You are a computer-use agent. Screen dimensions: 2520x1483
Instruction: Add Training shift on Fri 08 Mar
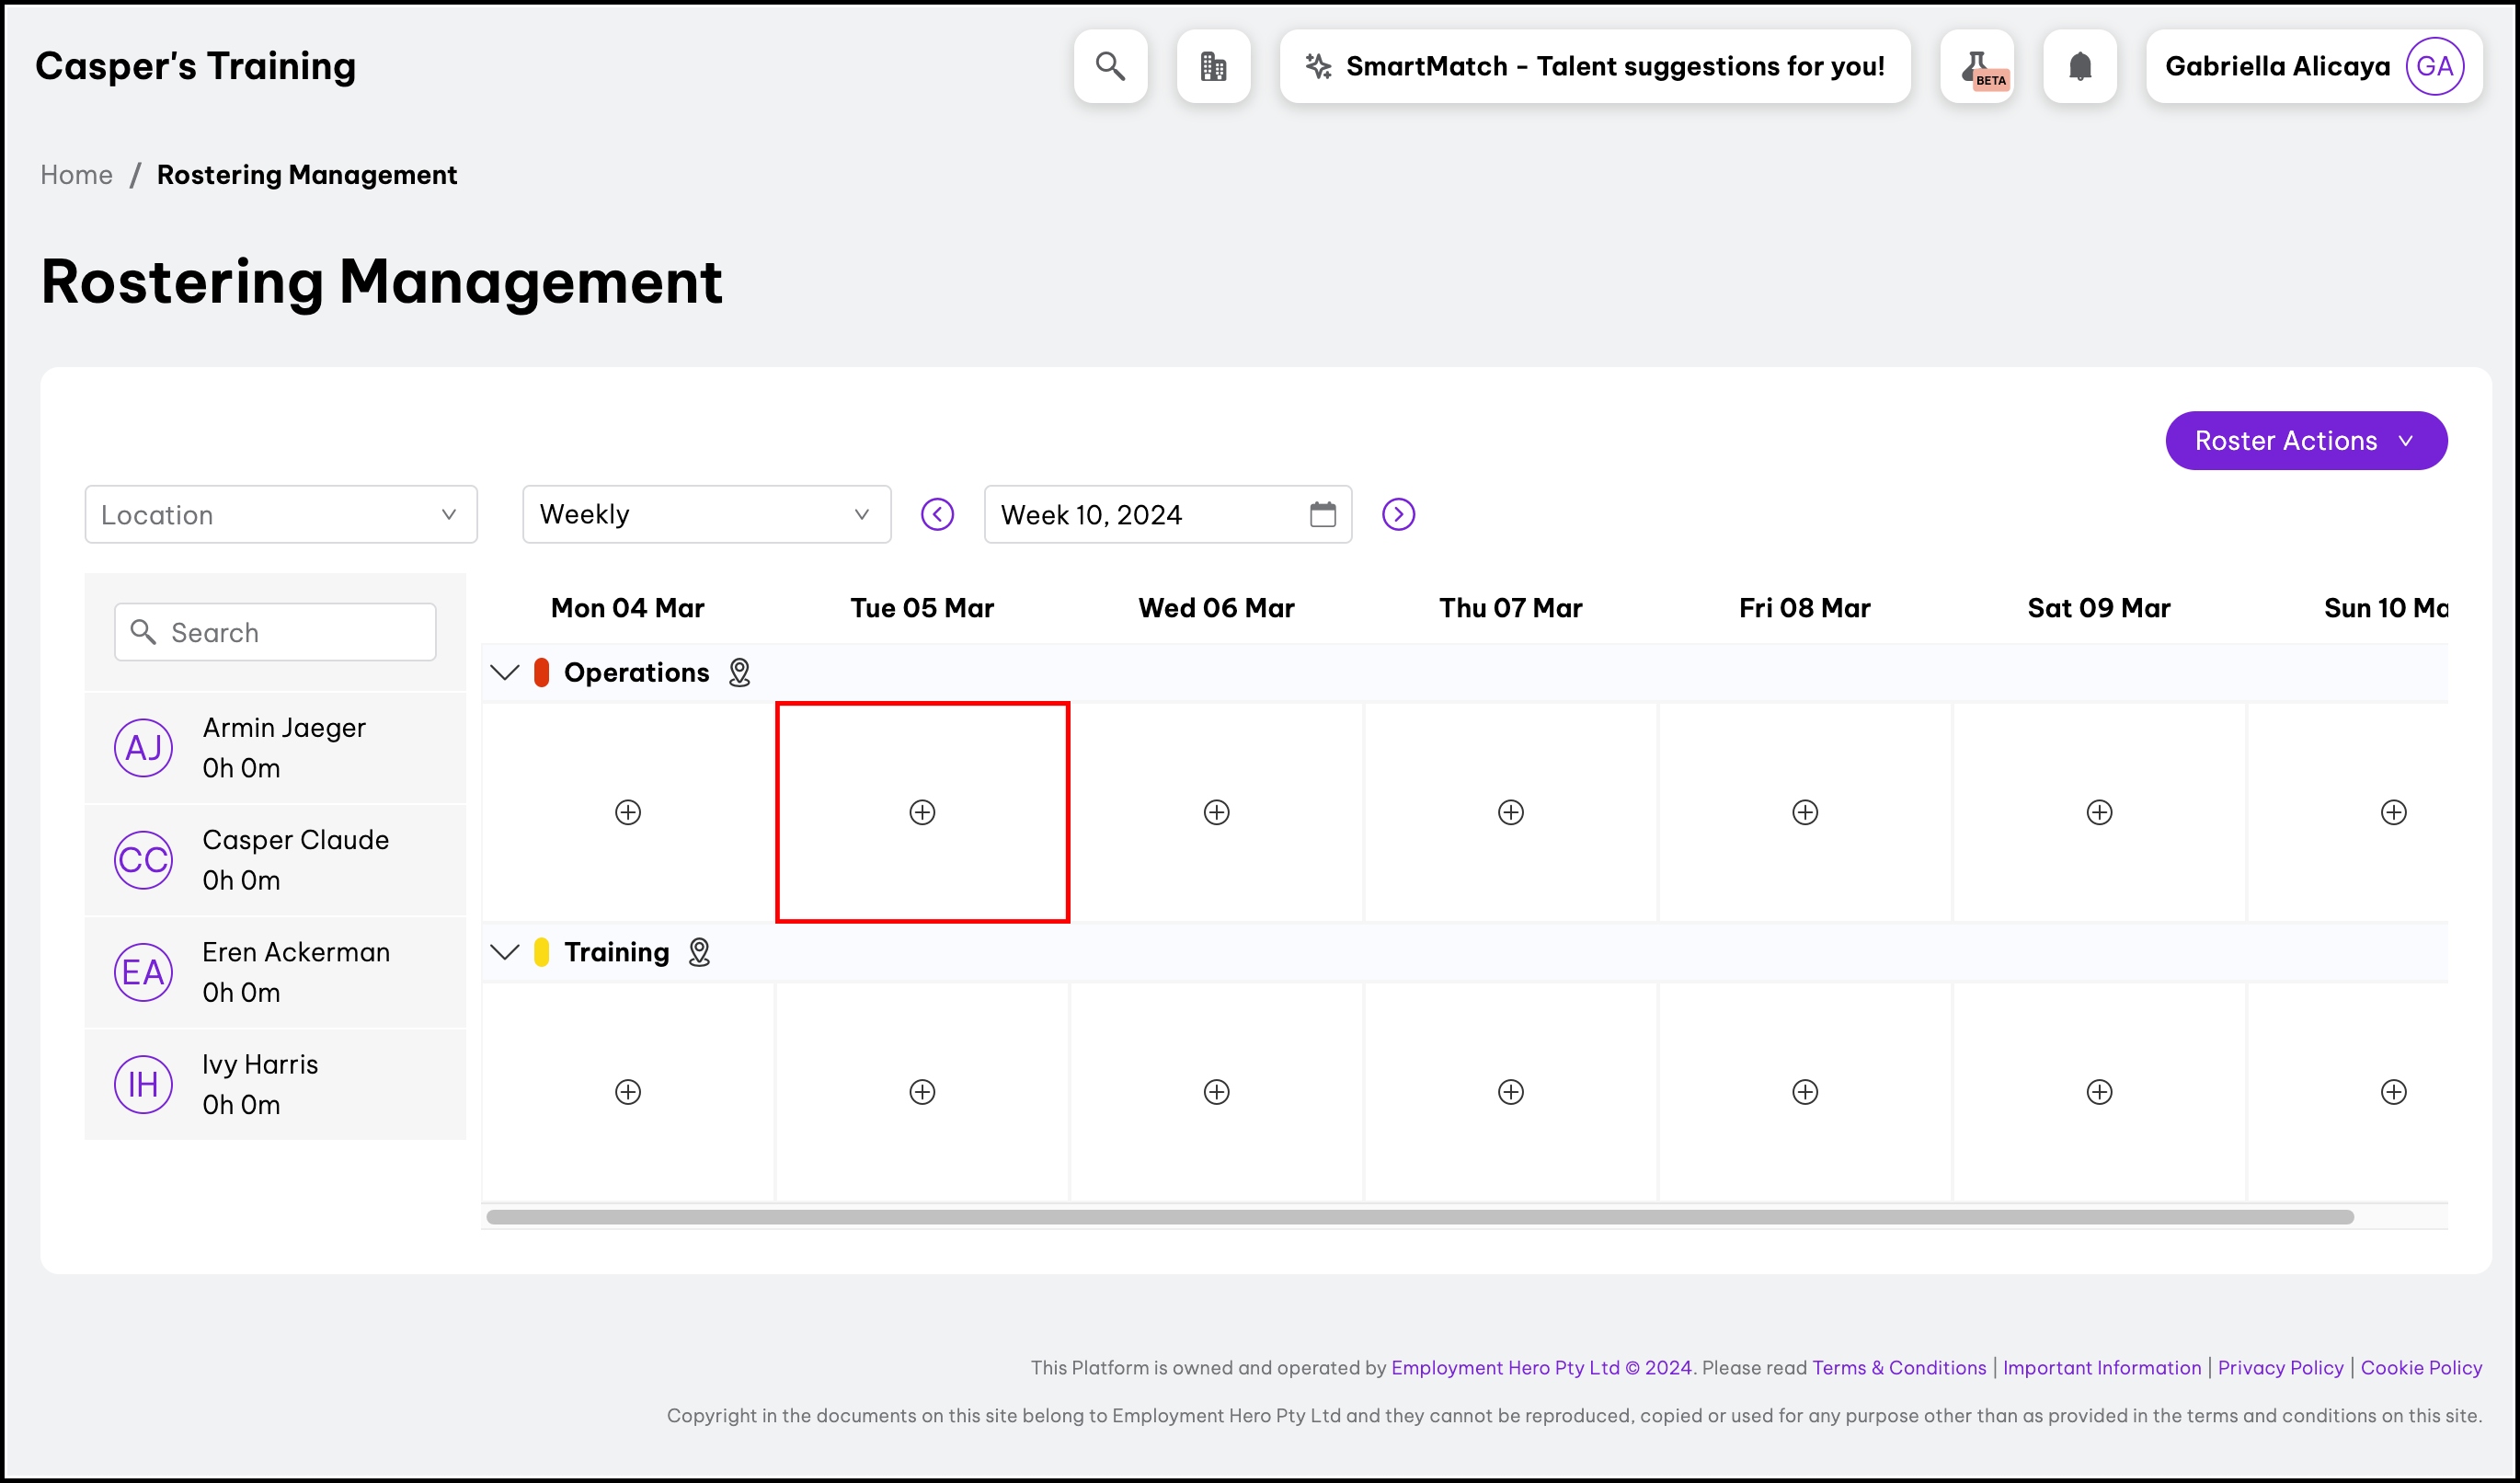[x=1805, y=1092]
